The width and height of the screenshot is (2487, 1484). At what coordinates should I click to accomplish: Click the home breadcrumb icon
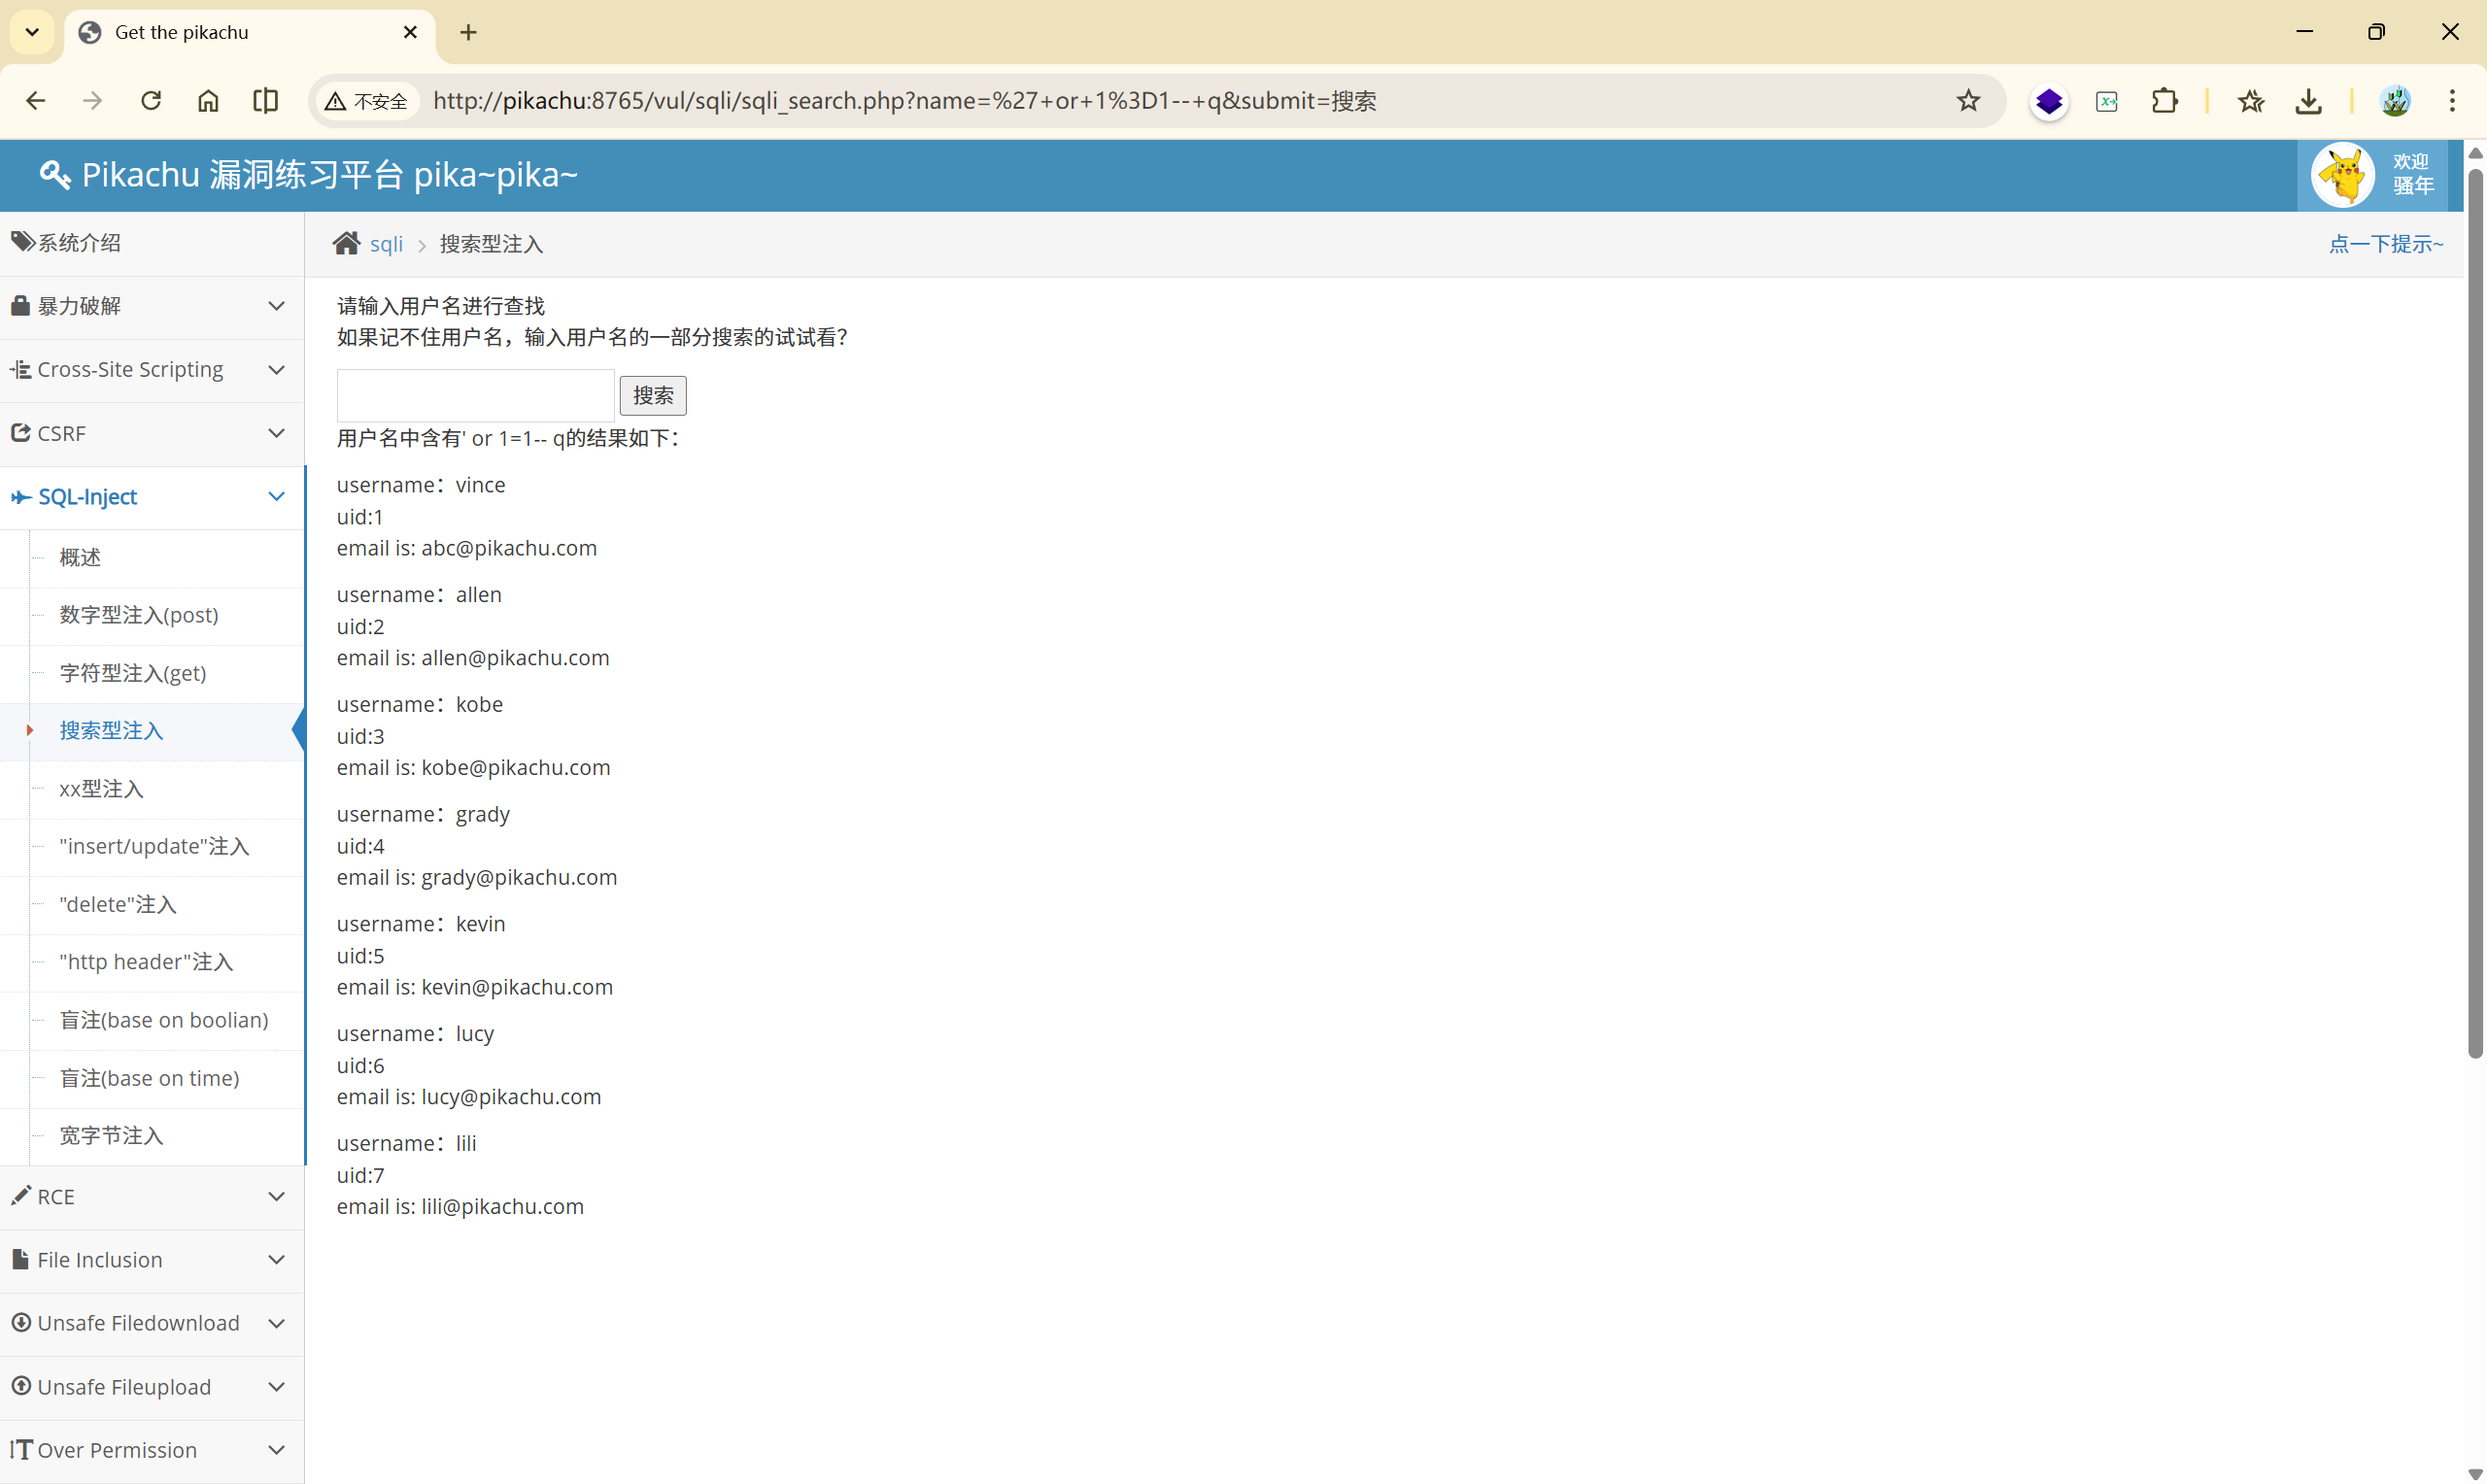[x=346, y=243]
